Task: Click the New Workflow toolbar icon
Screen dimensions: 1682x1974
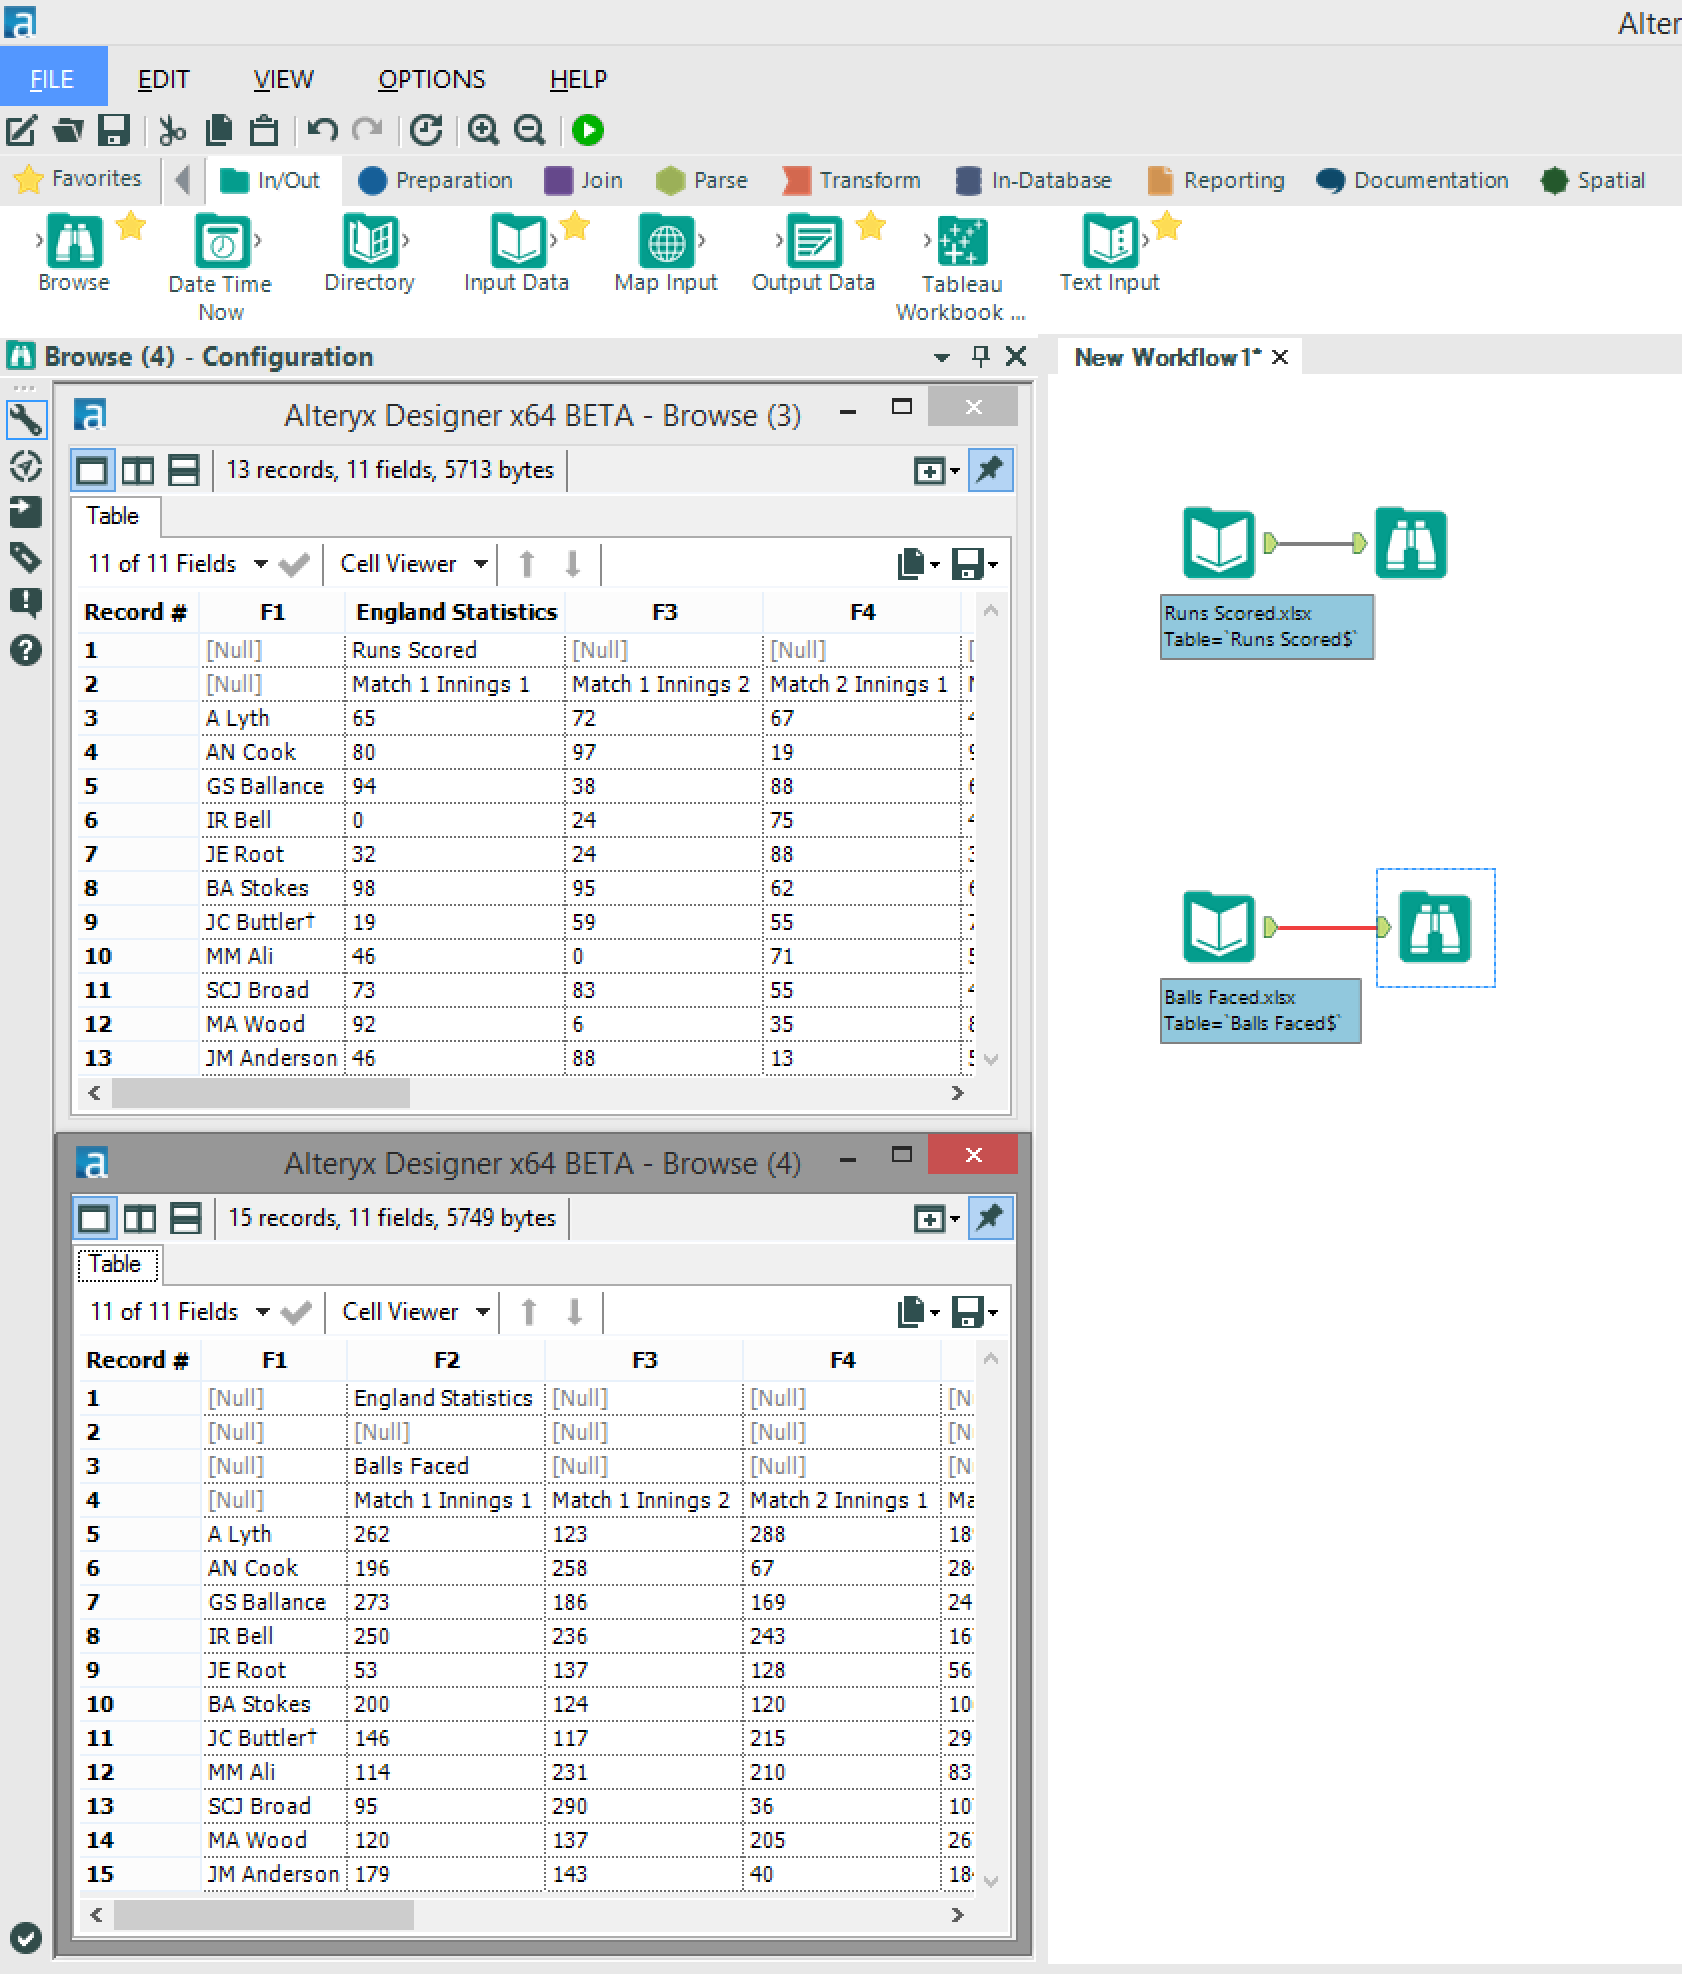Action: 22,130
